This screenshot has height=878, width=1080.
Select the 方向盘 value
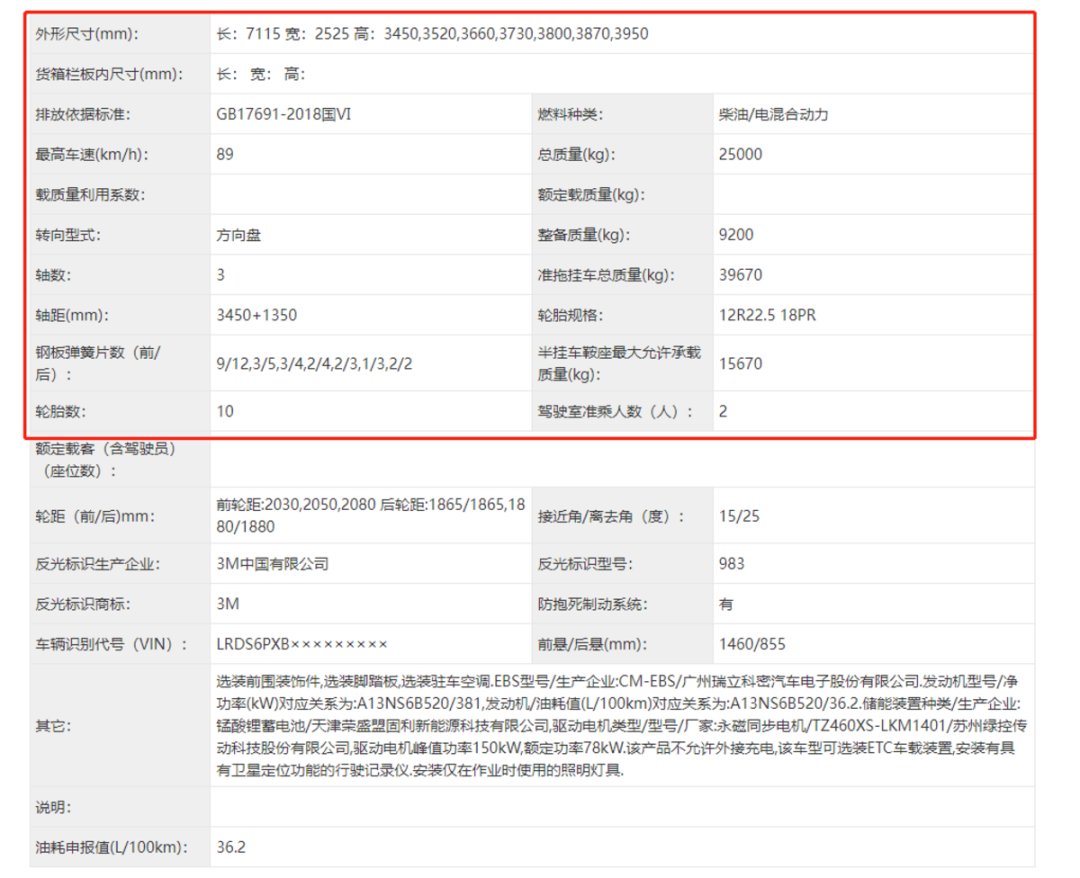click(238, 235)
